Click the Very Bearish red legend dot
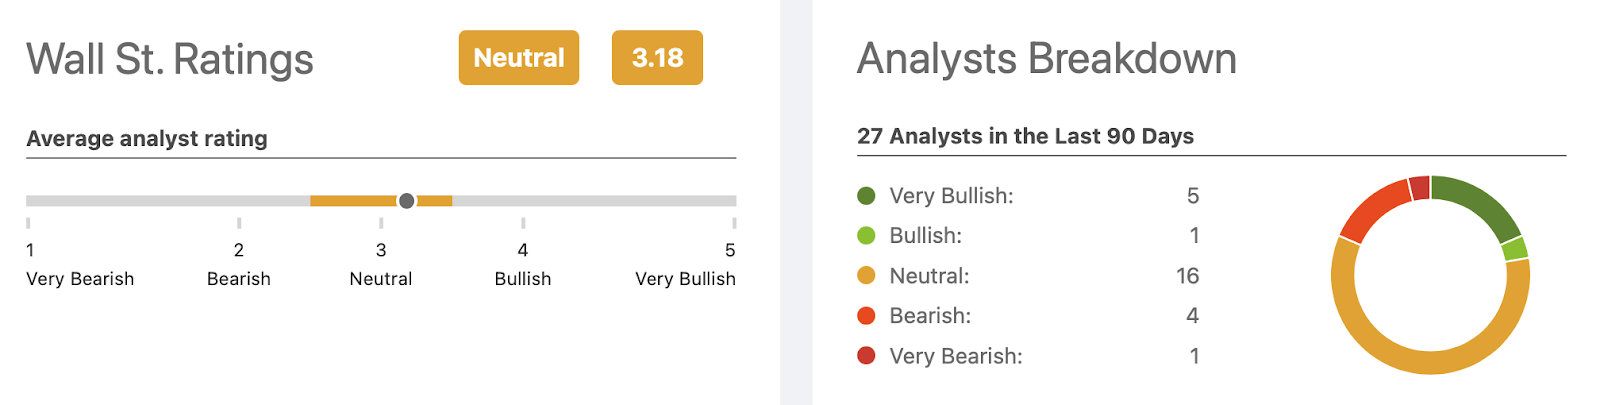 866,356
